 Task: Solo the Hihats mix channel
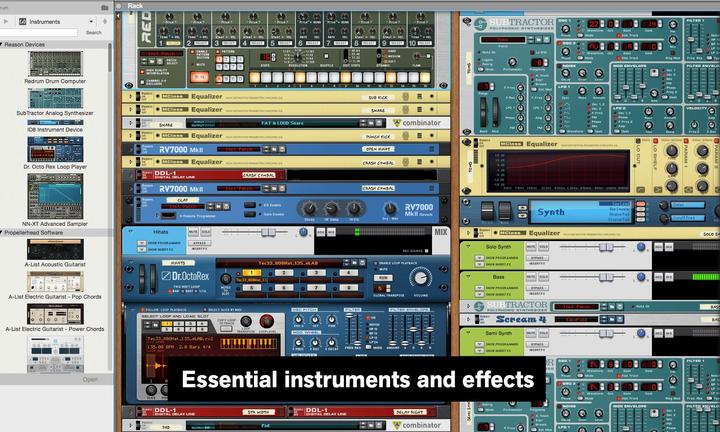pyautogui.click(x=205, y=232)
